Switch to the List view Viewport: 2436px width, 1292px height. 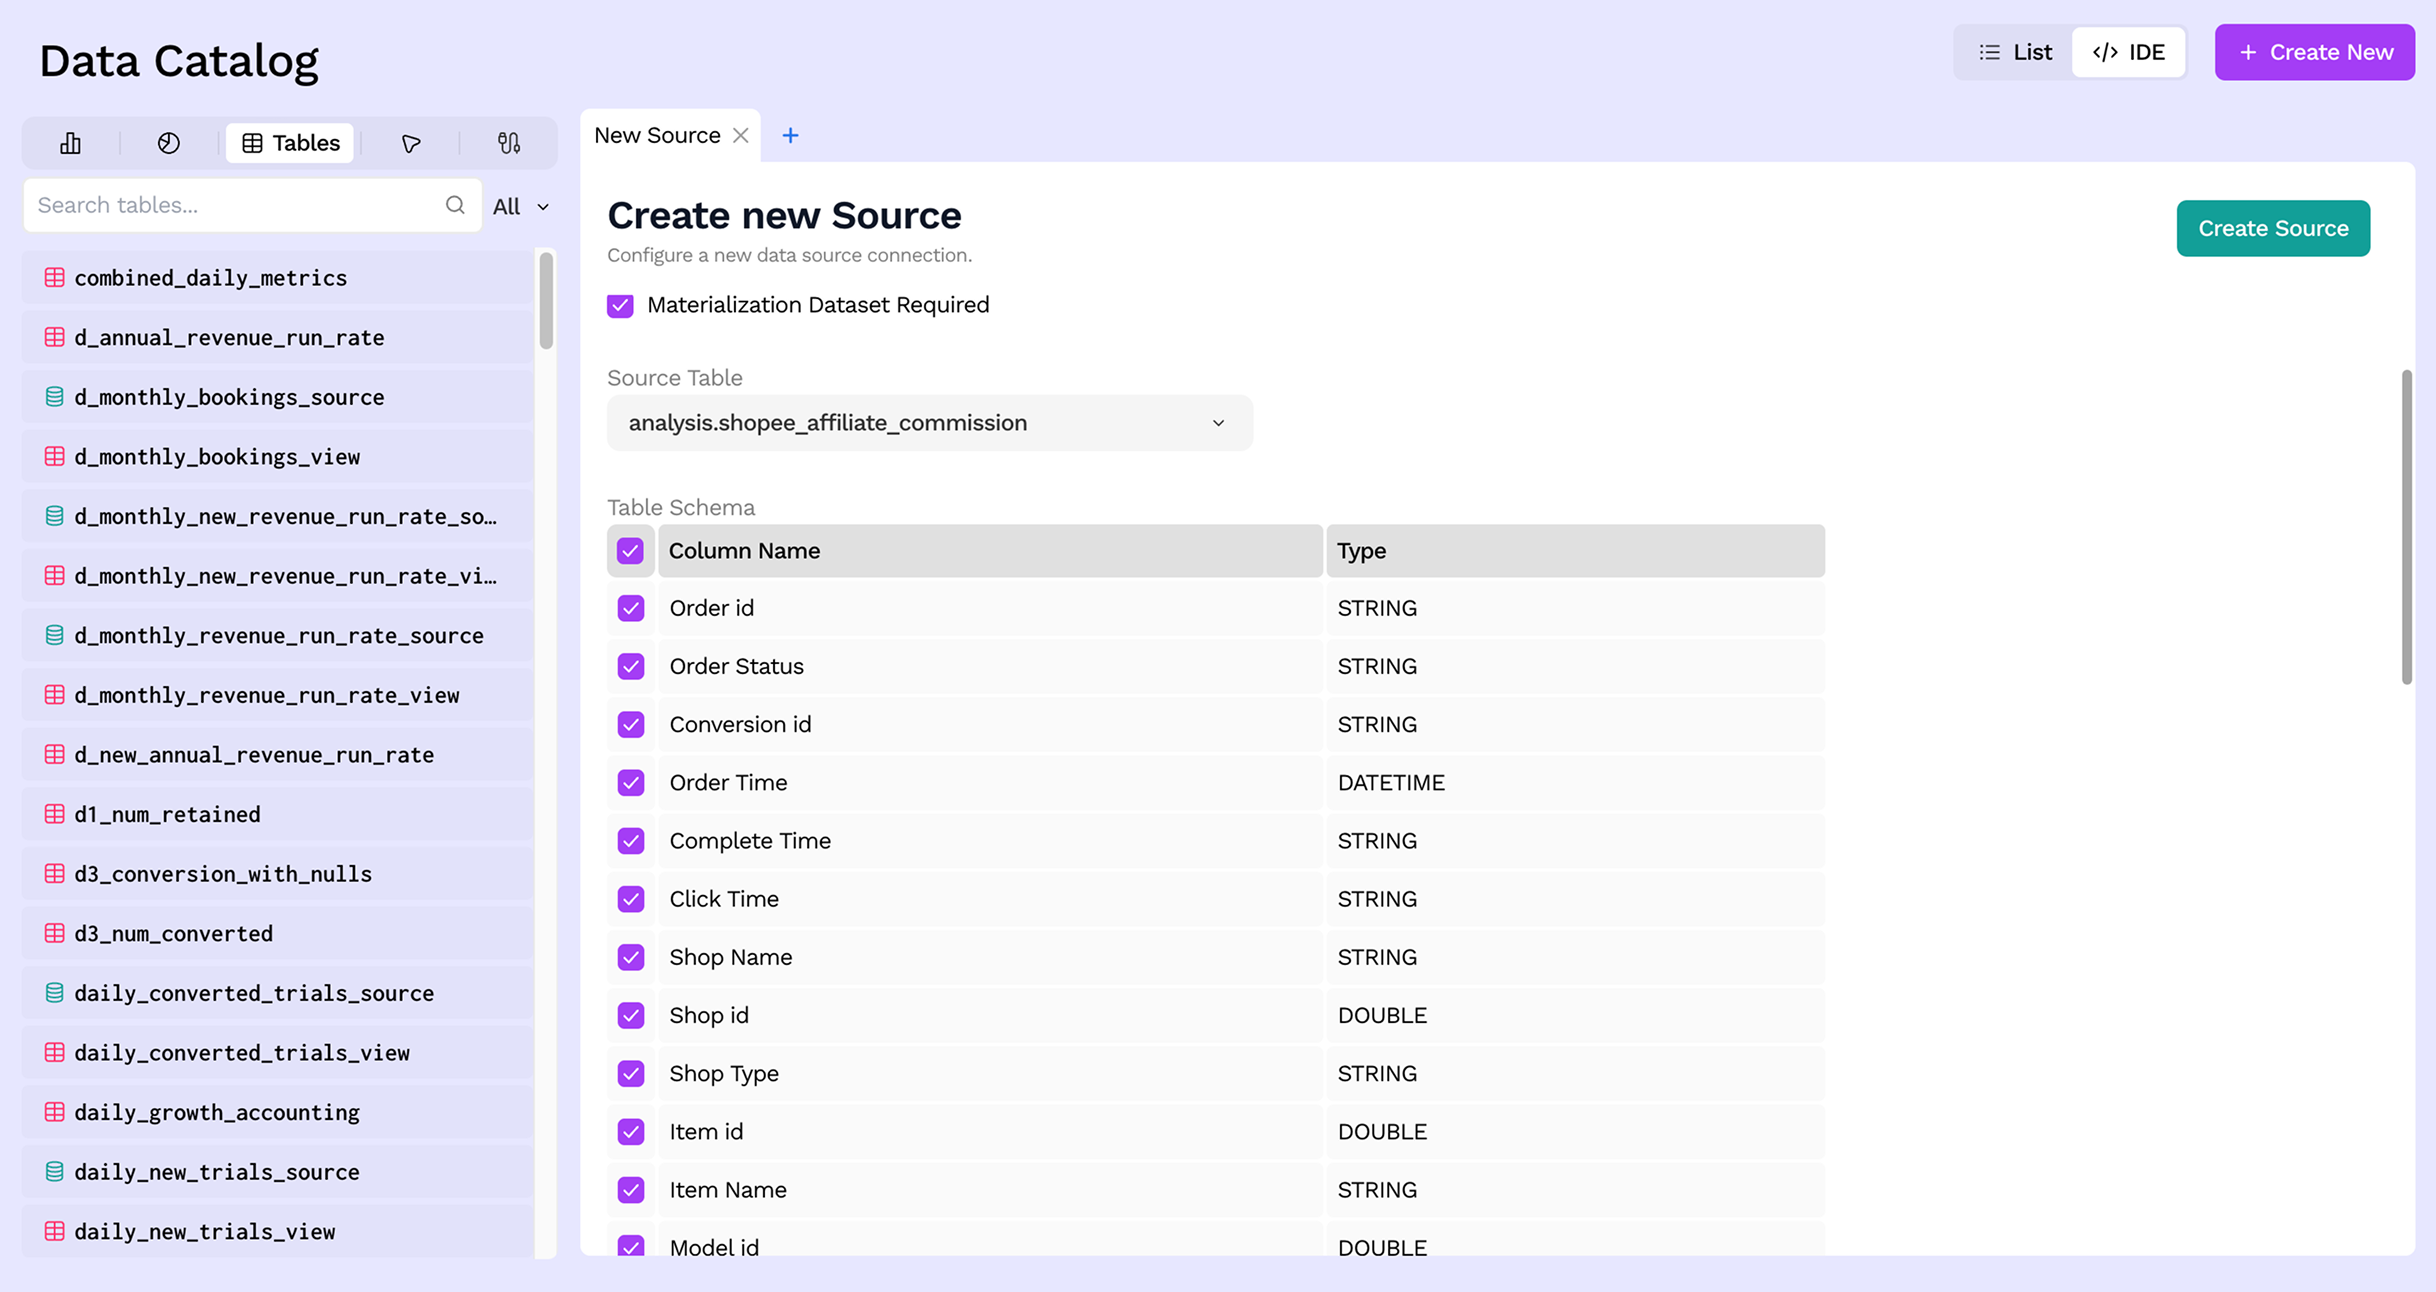(x=2014, y=52)
